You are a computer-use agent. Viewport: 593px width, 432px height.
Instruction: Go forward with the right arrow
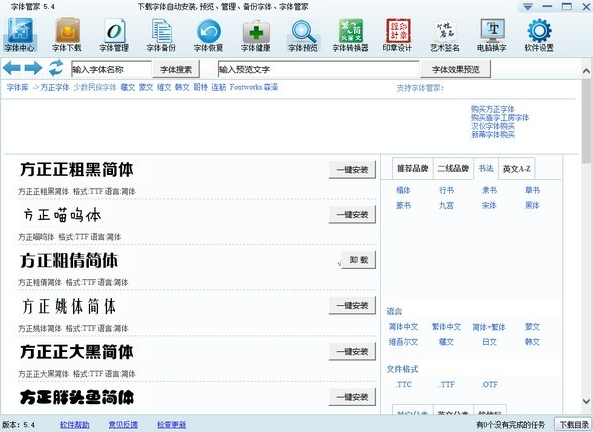[34, 68]
